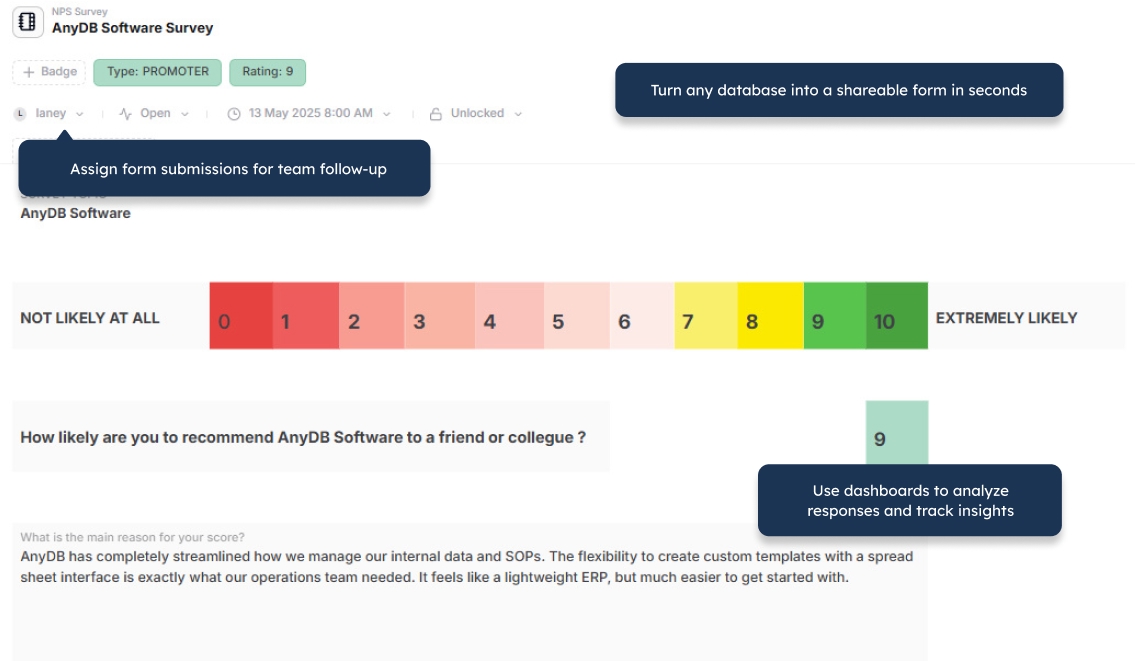Viewport: 1136px width, 661px height.
Task: Click the AnyDB Software survey topic value
Action: point(75,213)
